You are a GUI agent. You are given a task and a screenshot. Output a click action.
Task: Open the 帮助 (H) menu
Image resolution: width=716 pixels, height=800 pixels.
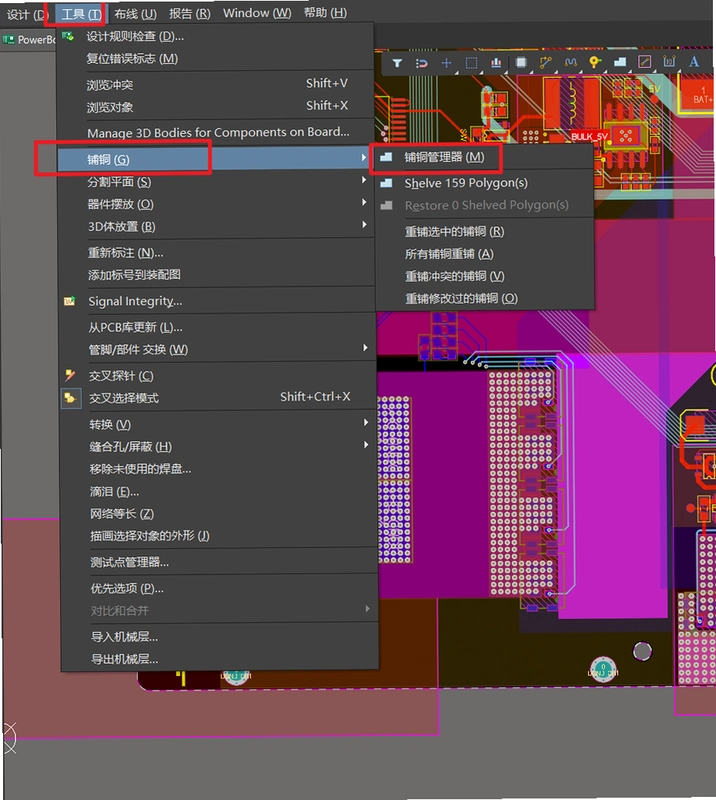tap(325, 12)
